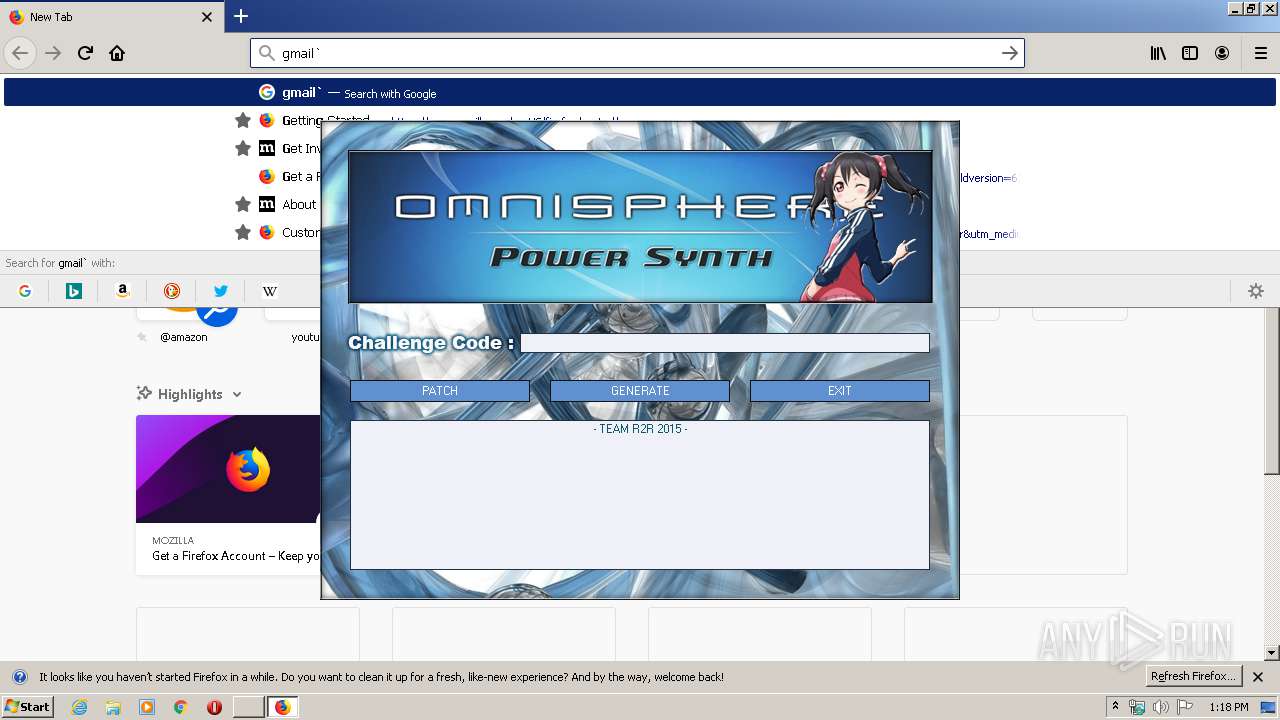Search with Twitter one-off engine icon
The width and height of the screenshot is (1280, 720).
(x=220, y=291)
